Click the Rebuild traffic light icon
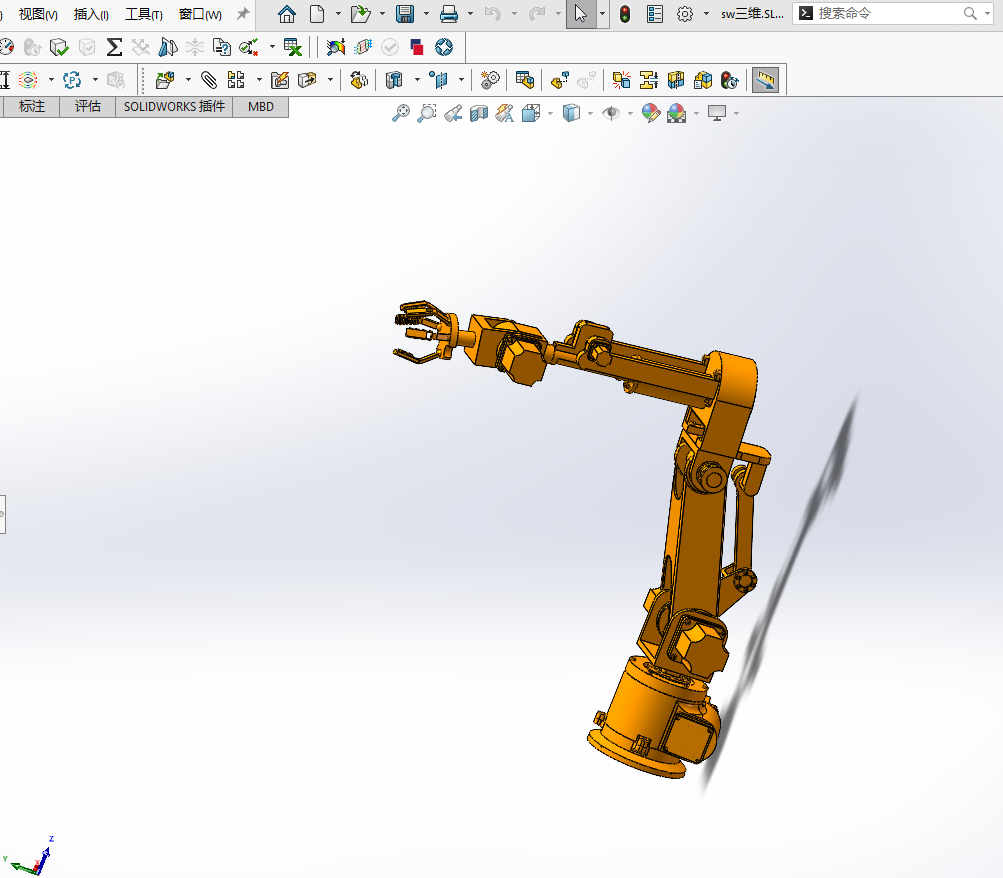This screenshot has width=1003, height=878. tap(625, 13)
